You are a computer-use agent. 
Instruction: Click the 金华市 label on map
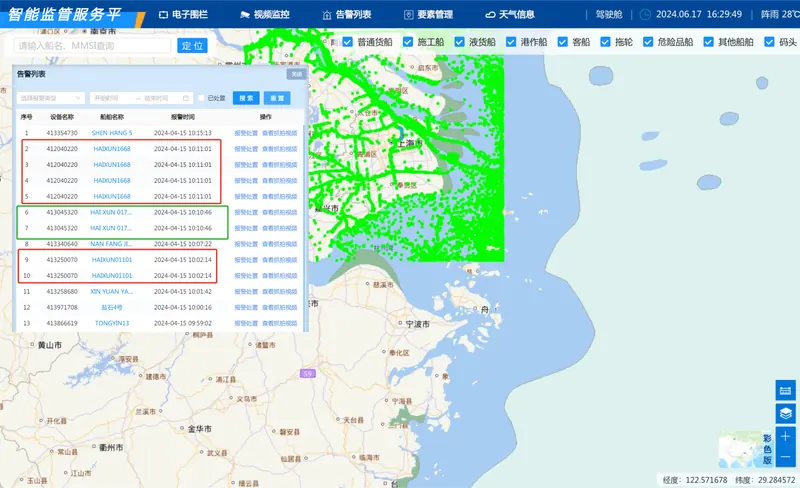tap(199, 429)
